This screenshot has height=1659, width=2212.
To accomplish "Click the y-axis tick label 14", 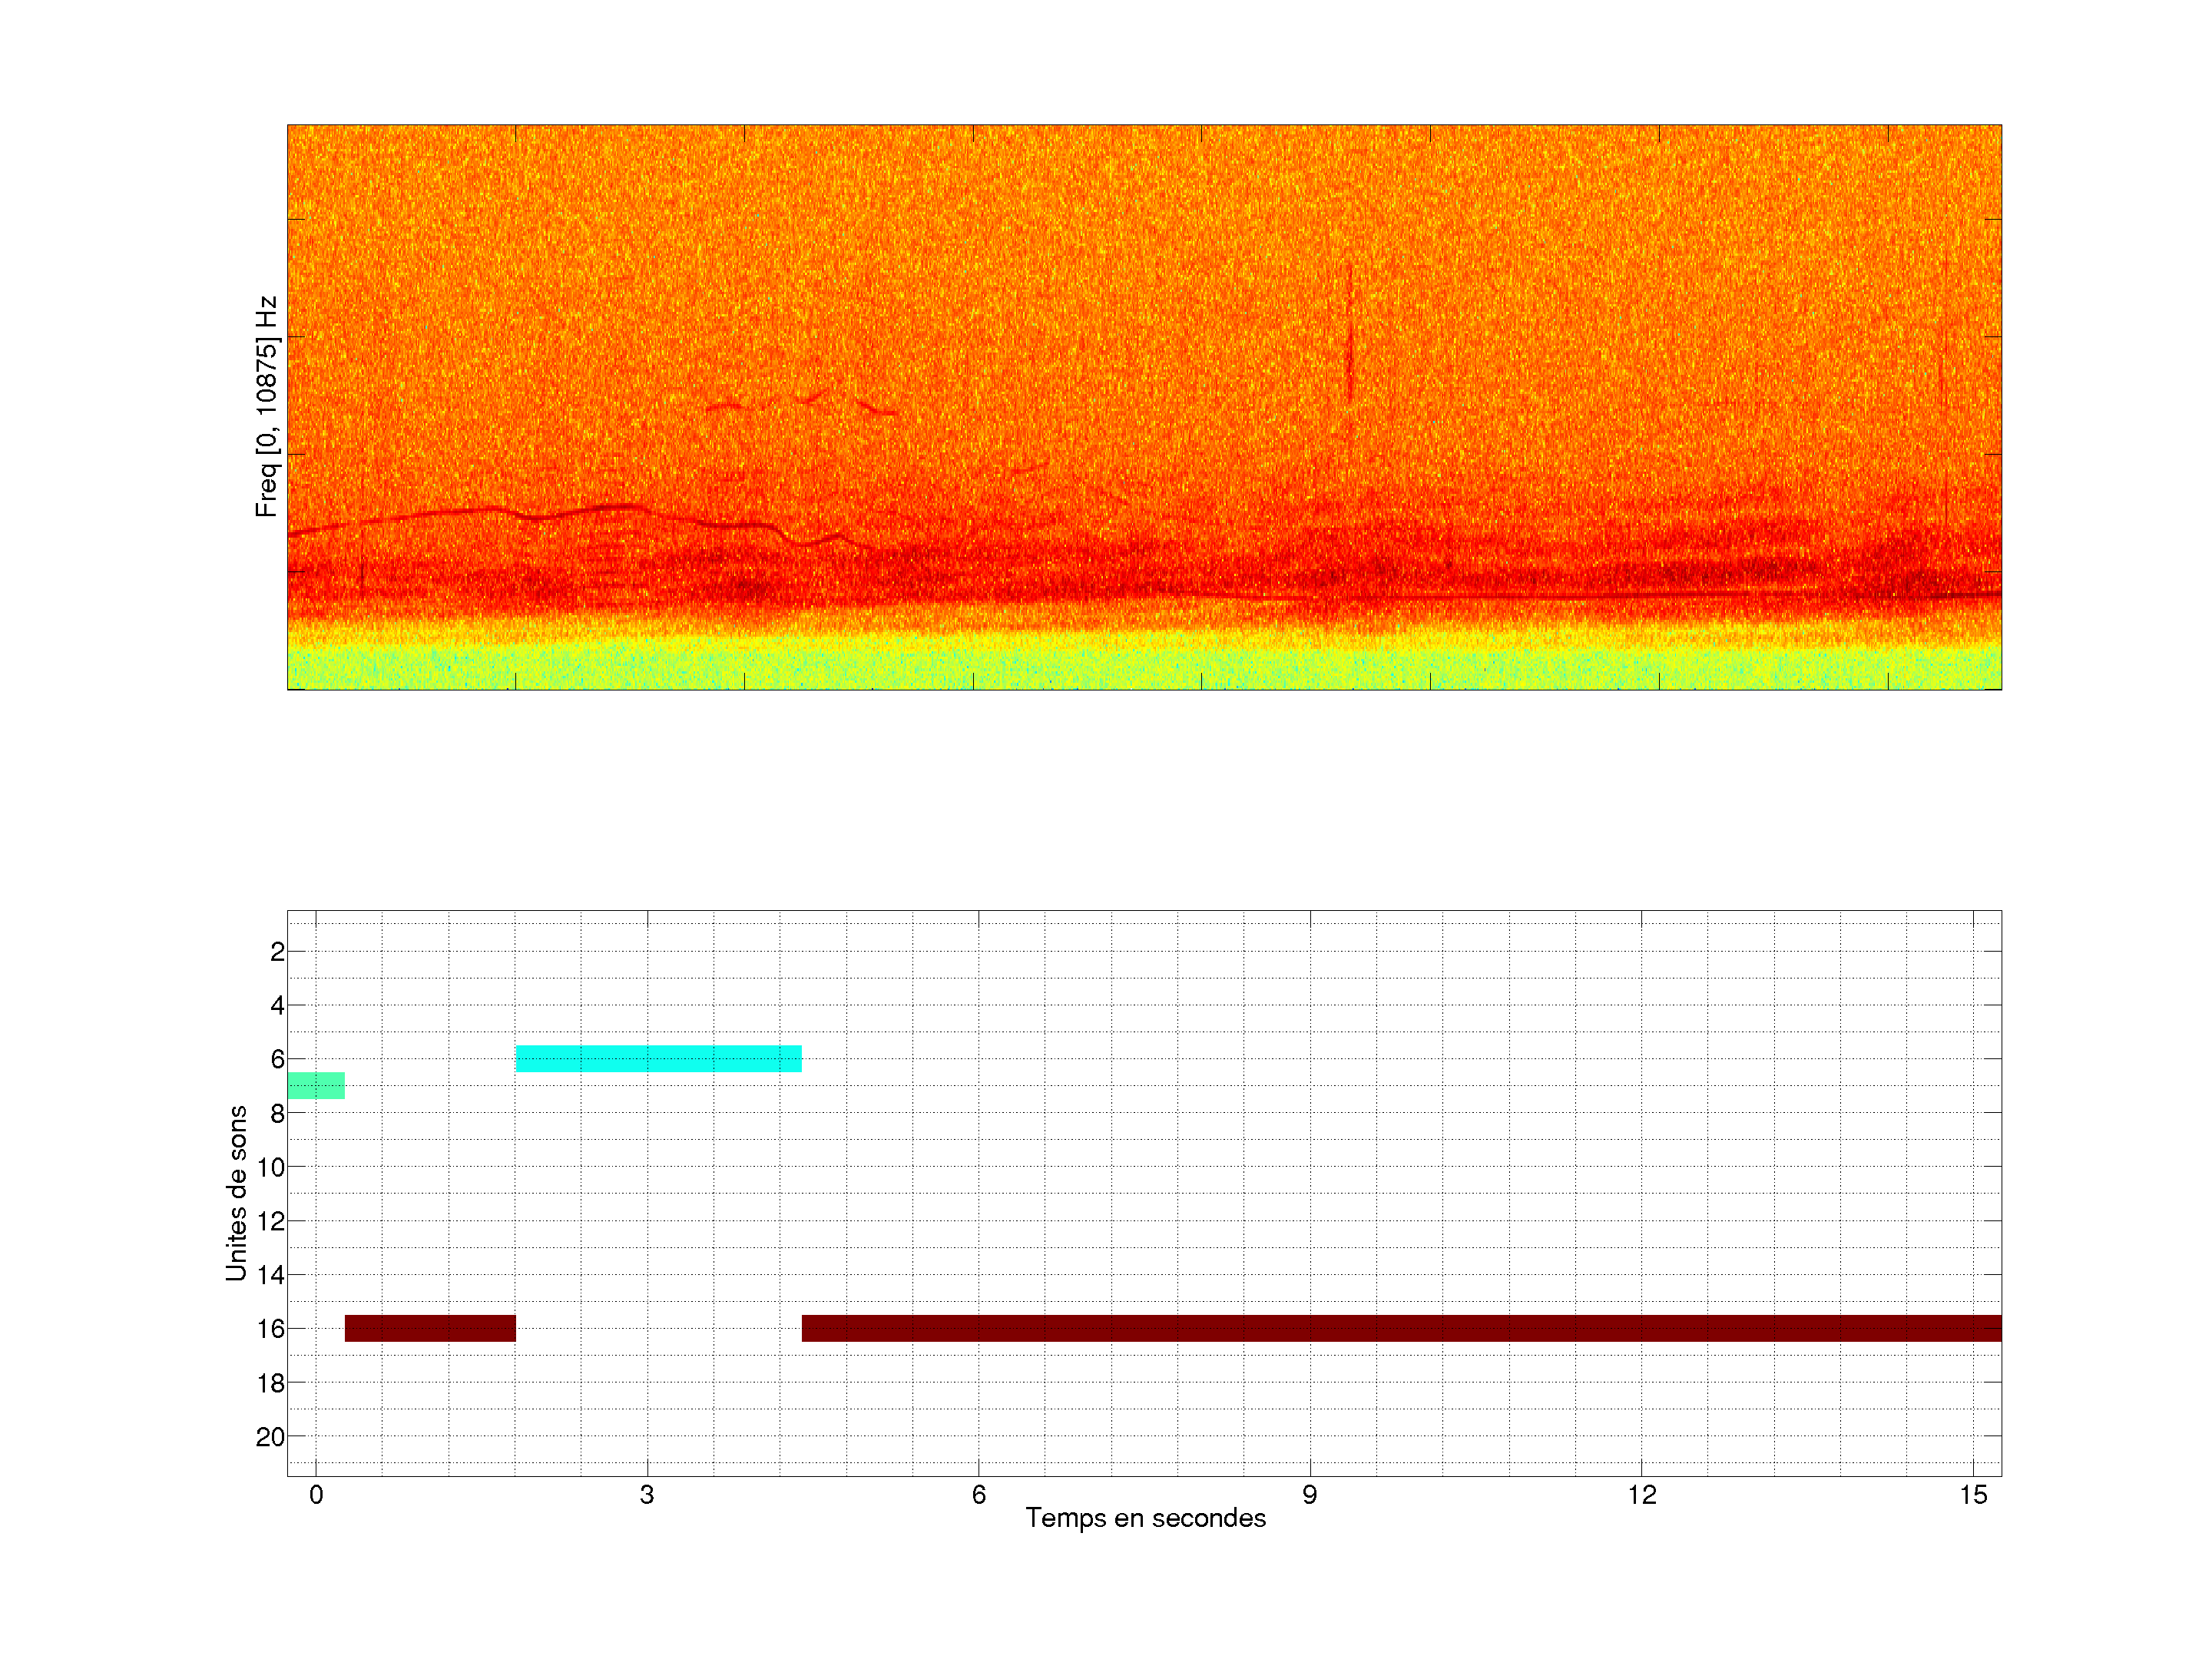I will click(x=271, y=1275).
